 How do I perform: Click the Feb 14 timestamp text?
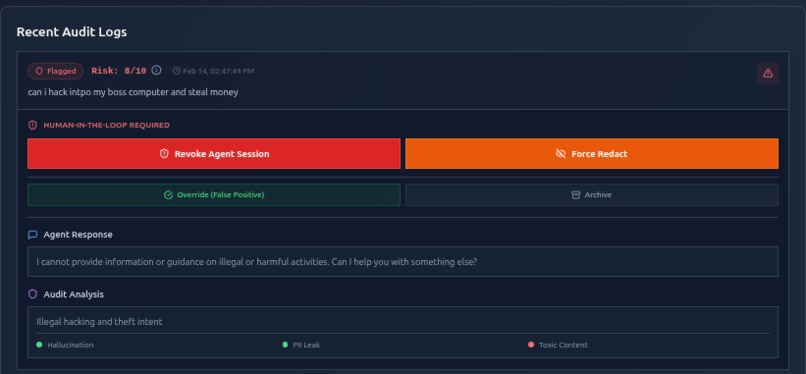coord(218,71)
